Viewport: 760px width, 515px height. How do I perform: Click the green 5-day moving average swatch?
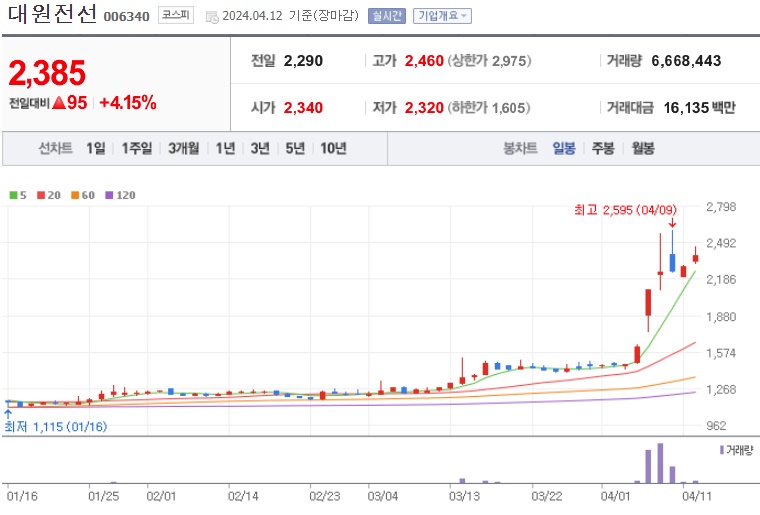(14, 195)
